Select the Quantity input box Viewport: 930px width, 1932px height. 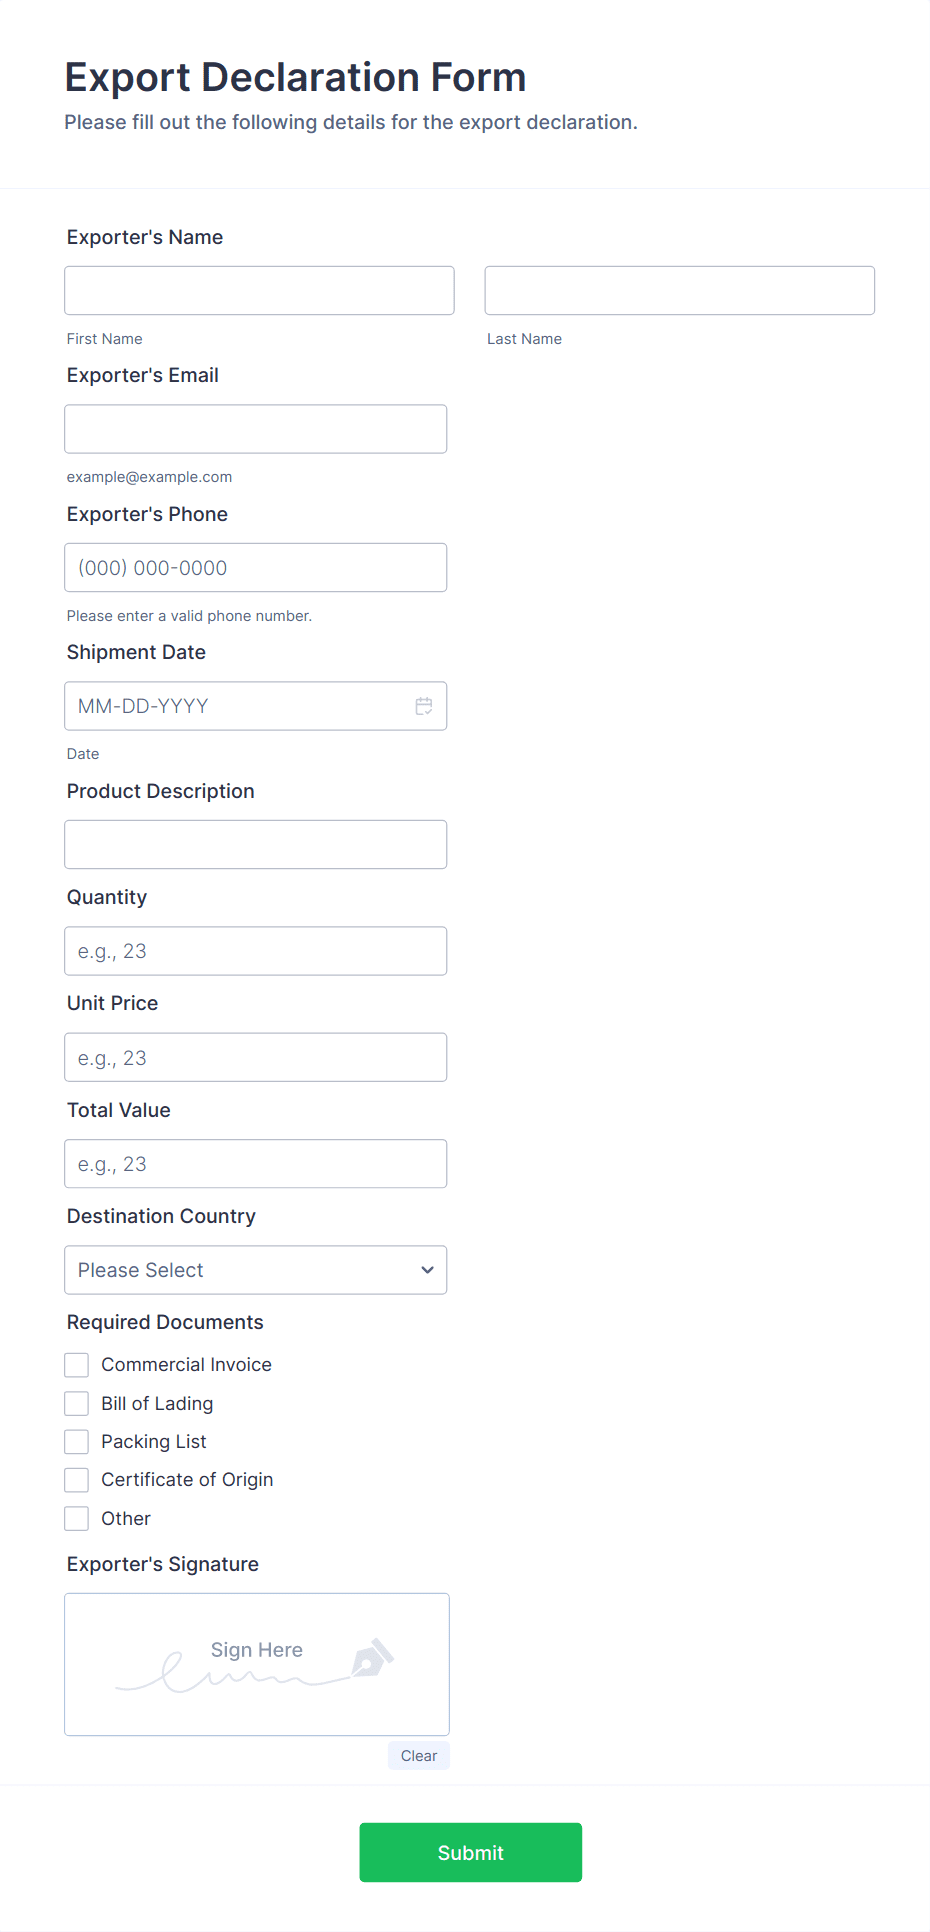255,951
